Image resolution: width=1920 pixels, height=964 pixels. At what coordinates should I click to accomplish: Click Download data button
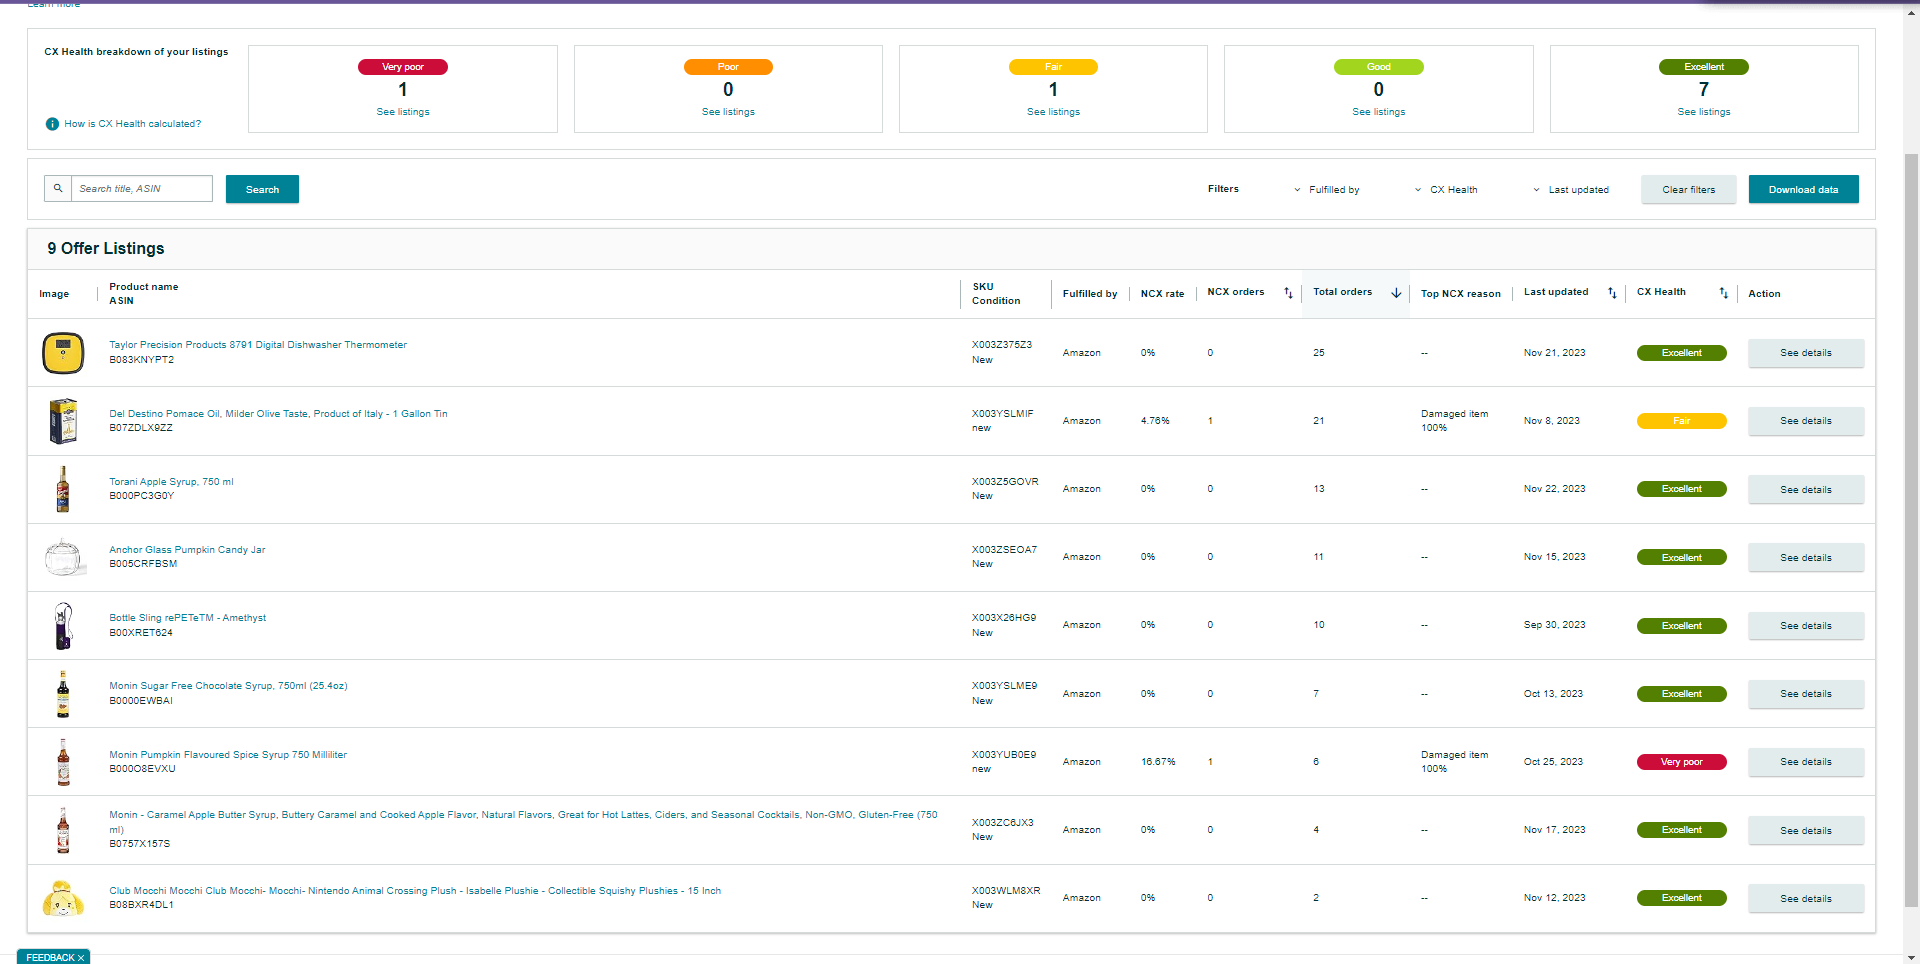1803,189
